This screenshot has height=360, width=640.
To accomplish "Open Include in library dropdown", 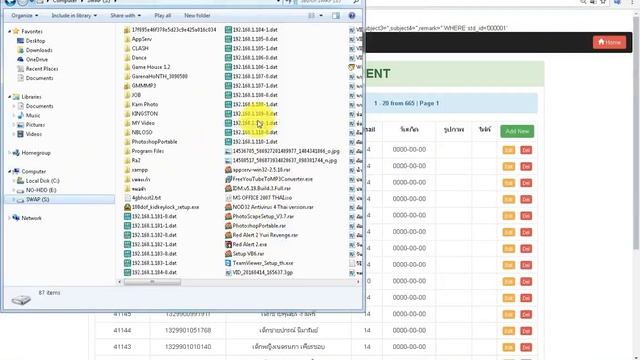I will pyautogui.click(x=74, y=16).
